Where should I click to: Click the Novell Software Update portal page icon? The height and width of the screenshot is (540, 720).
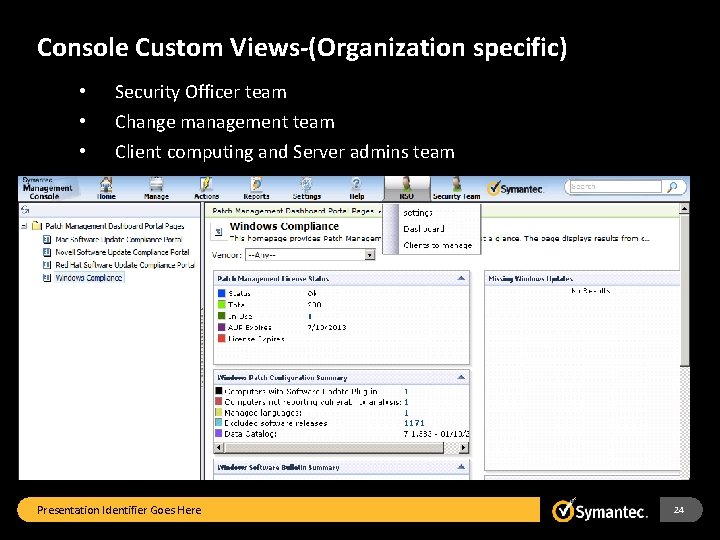(47, 252)
